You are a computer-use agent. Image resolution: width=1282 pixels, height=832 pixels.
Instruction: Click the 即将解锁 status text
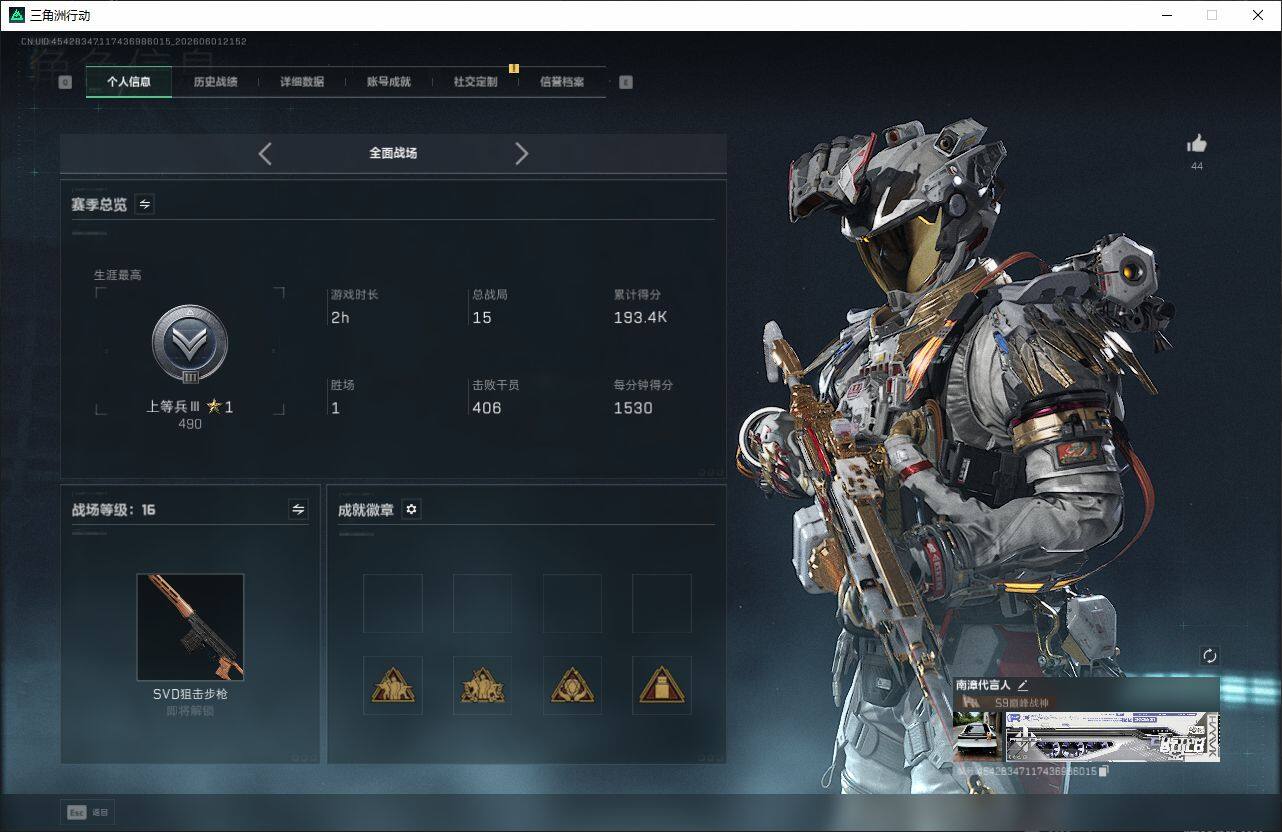(190, 711)
